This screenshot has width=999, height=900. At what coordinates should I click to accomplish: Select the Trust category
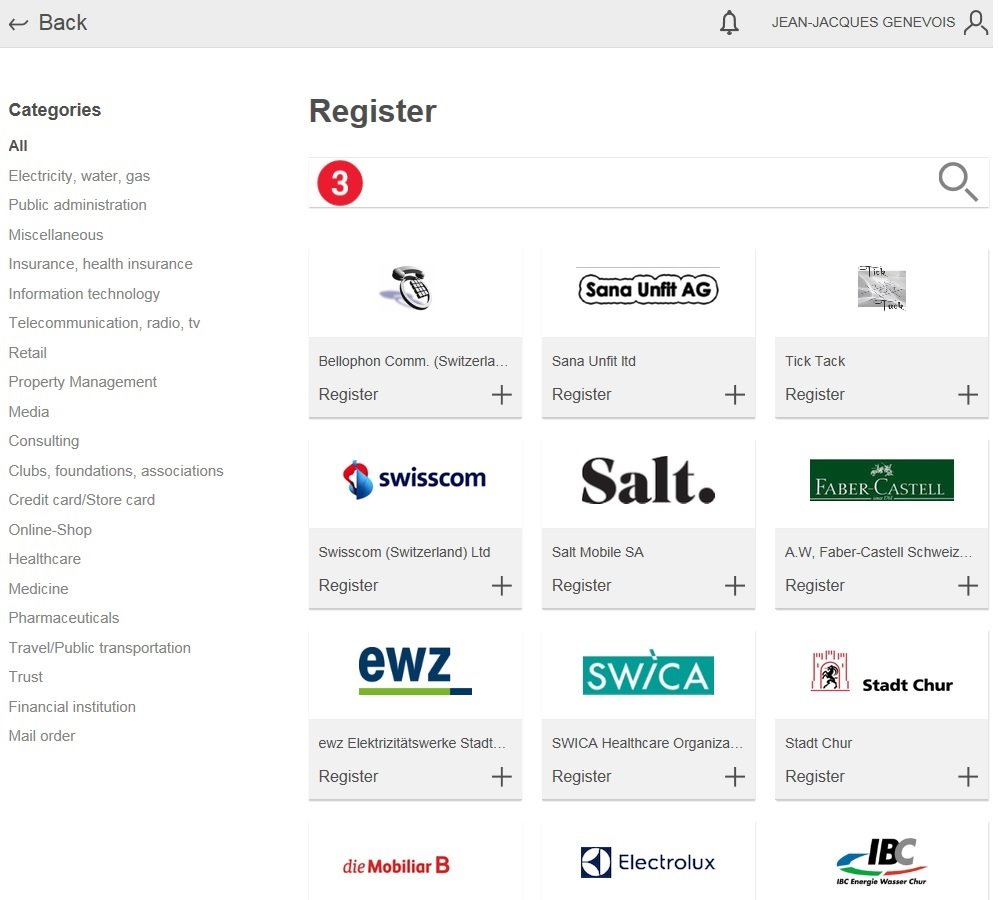(x=25, y=677)
